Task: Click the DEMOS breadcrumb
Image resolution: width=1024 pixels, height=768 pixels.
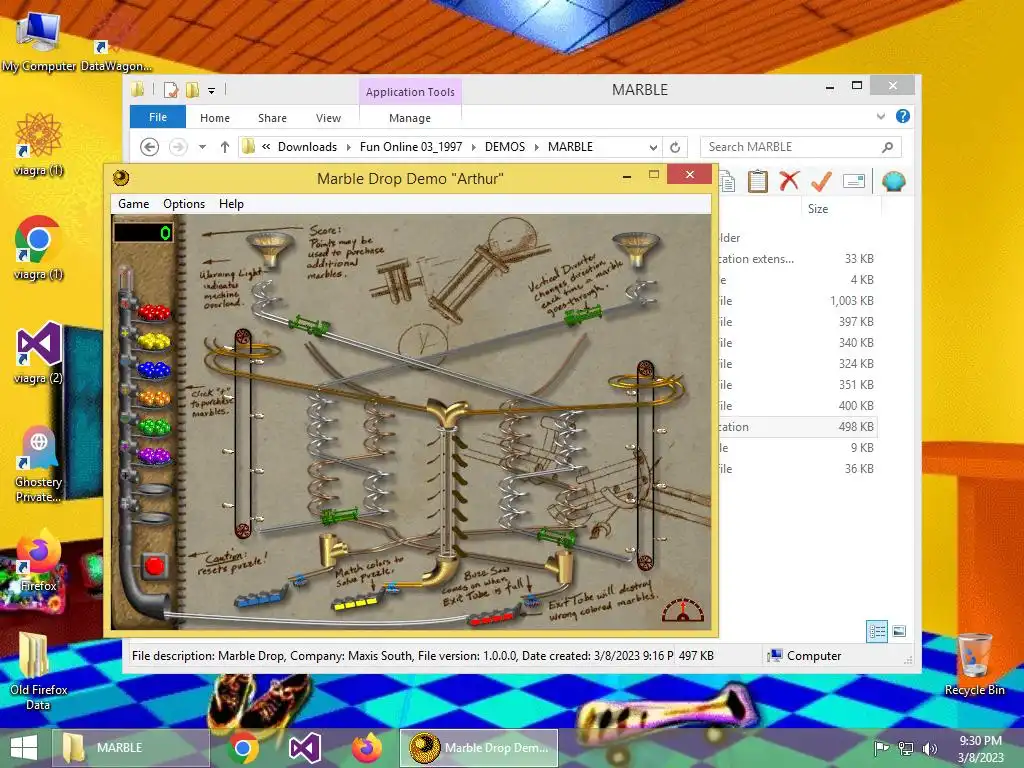Action: click(x=505, y=147)
